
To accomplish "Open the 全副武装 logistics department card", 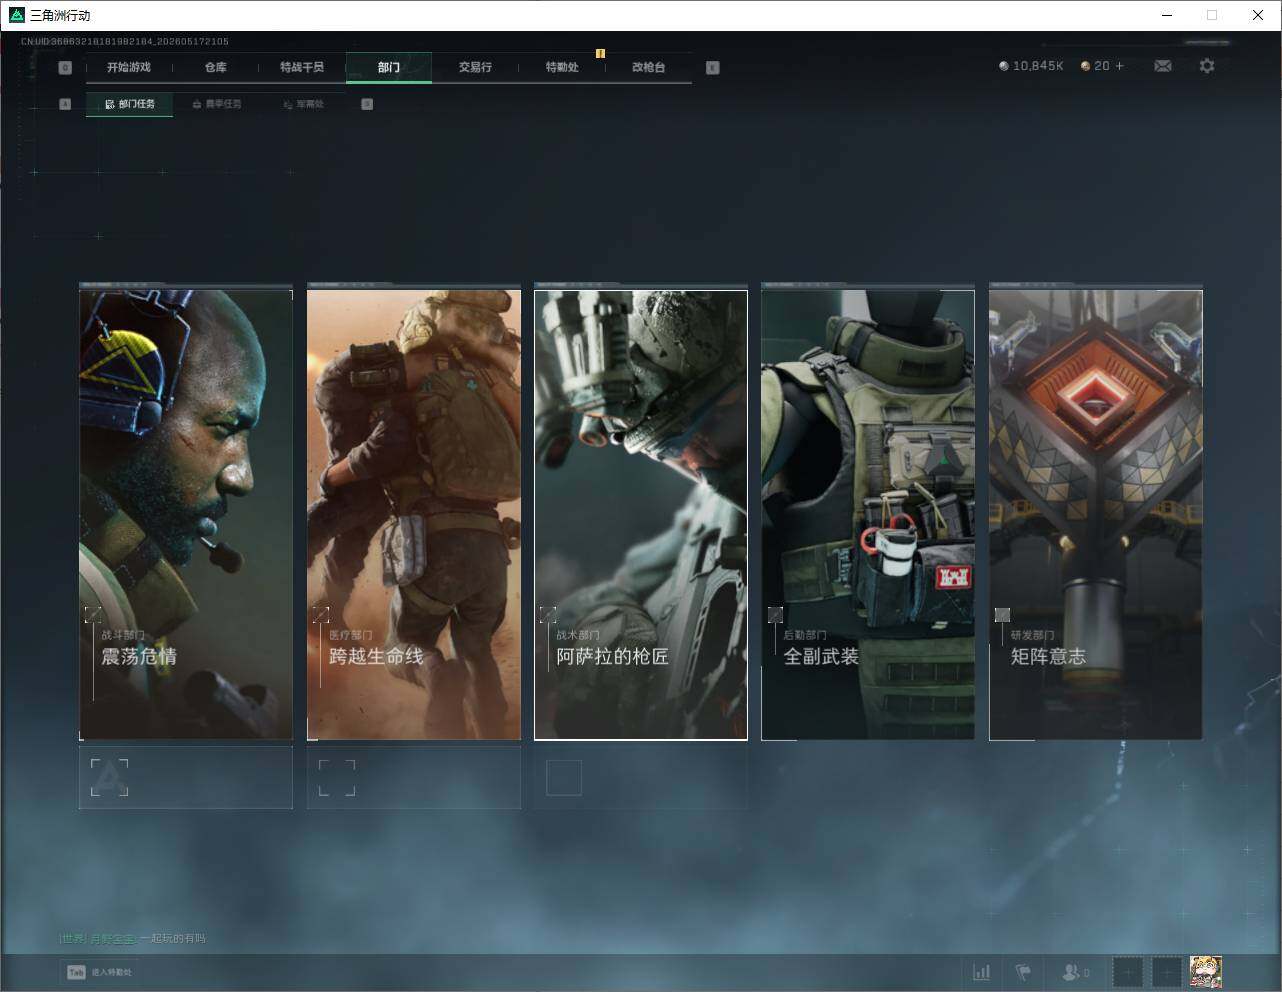I will 868,514.
